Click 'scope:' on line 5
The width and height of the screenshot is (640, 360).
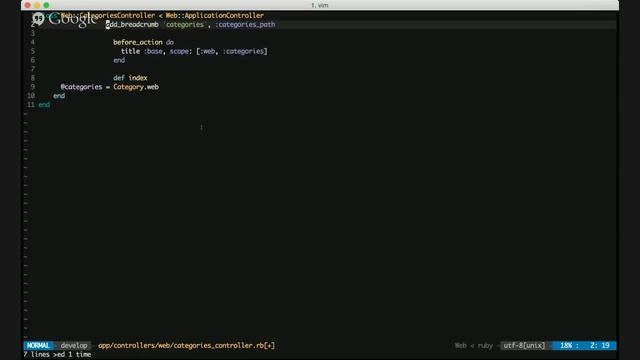coord(181,51)
